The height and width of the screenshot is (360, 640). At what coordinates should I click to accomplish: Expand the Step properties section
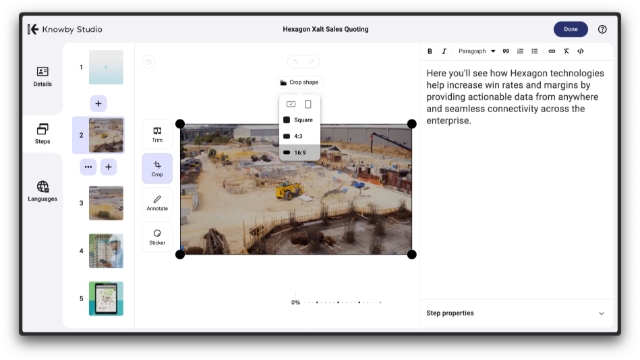coord(516,313)
